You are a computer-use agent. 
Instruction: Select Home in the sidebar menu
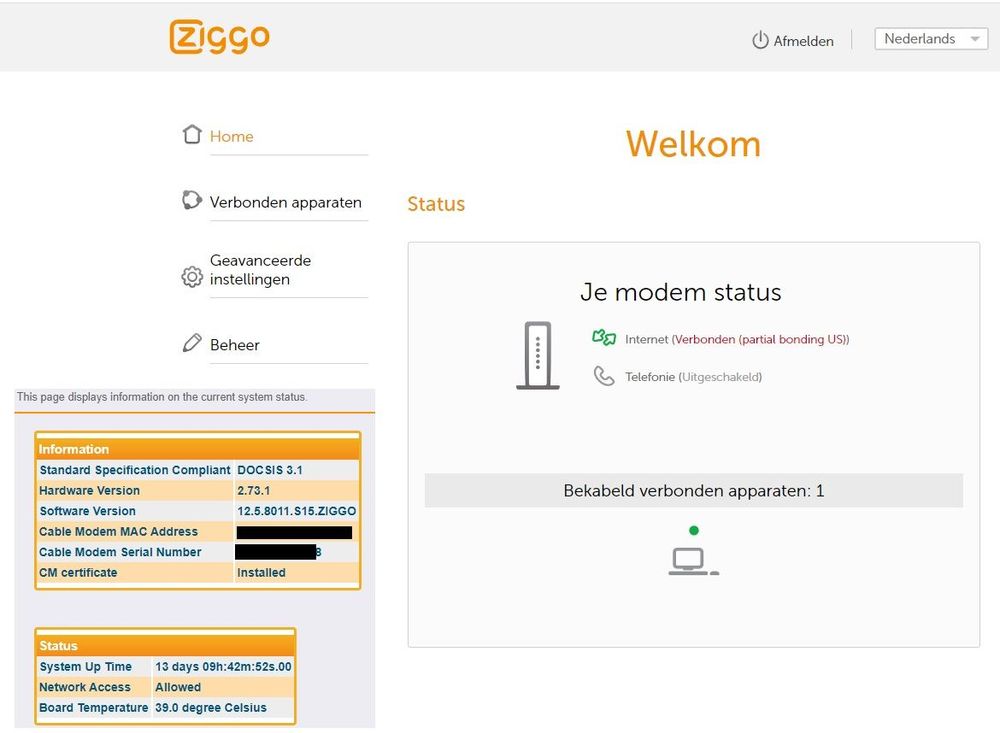[232, 136]
